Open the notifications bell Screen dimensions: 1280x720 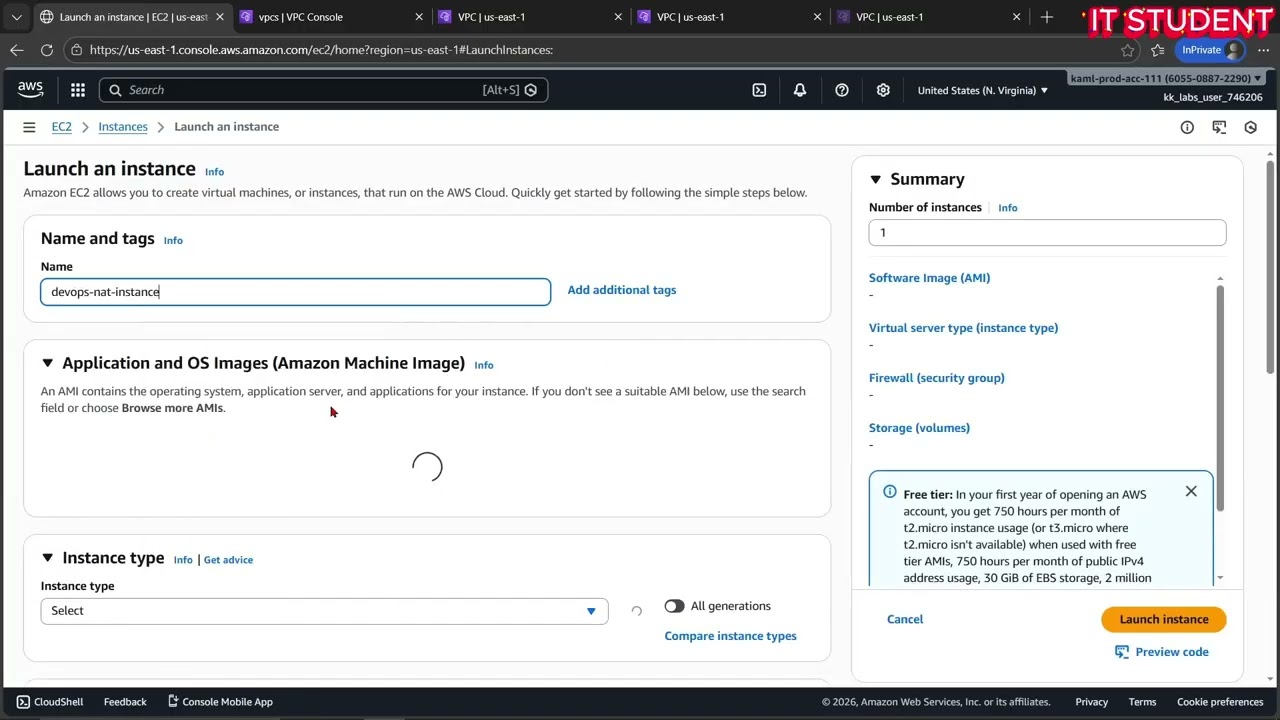[800, 90]
